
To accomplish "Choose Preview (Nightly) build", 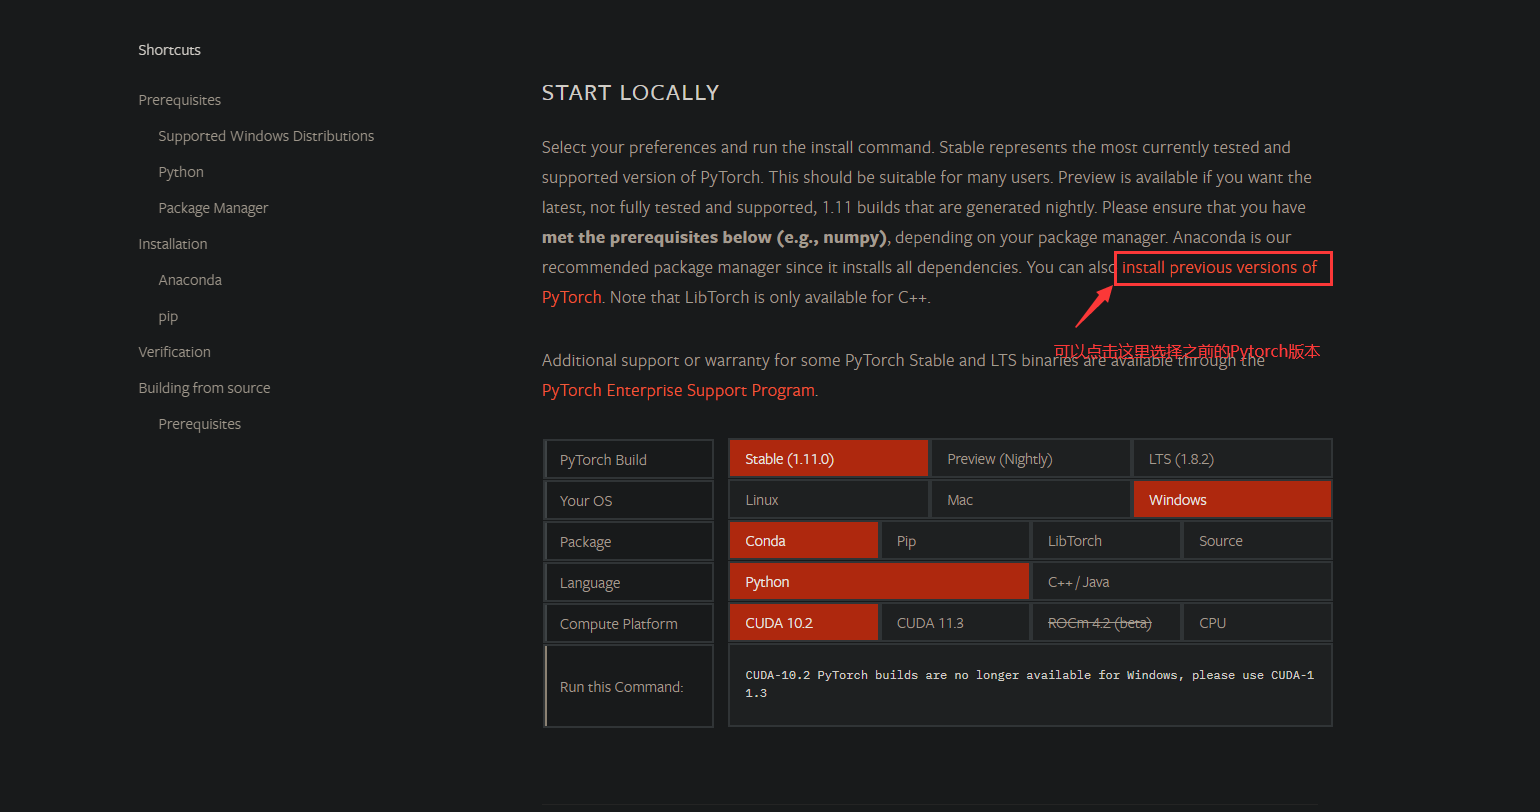I will click(1031, 459).
